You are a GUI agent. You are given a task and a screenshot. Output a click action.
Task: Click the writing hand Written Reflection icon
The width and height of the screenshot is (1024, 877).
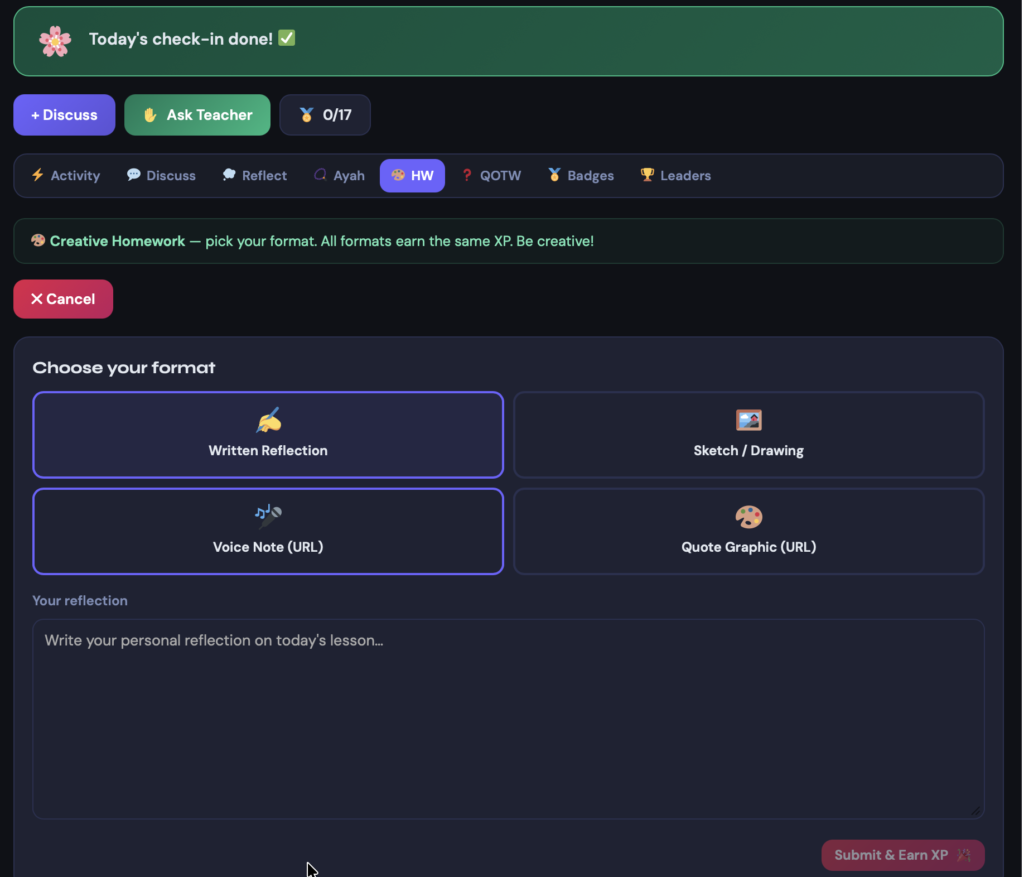(268, 420)
